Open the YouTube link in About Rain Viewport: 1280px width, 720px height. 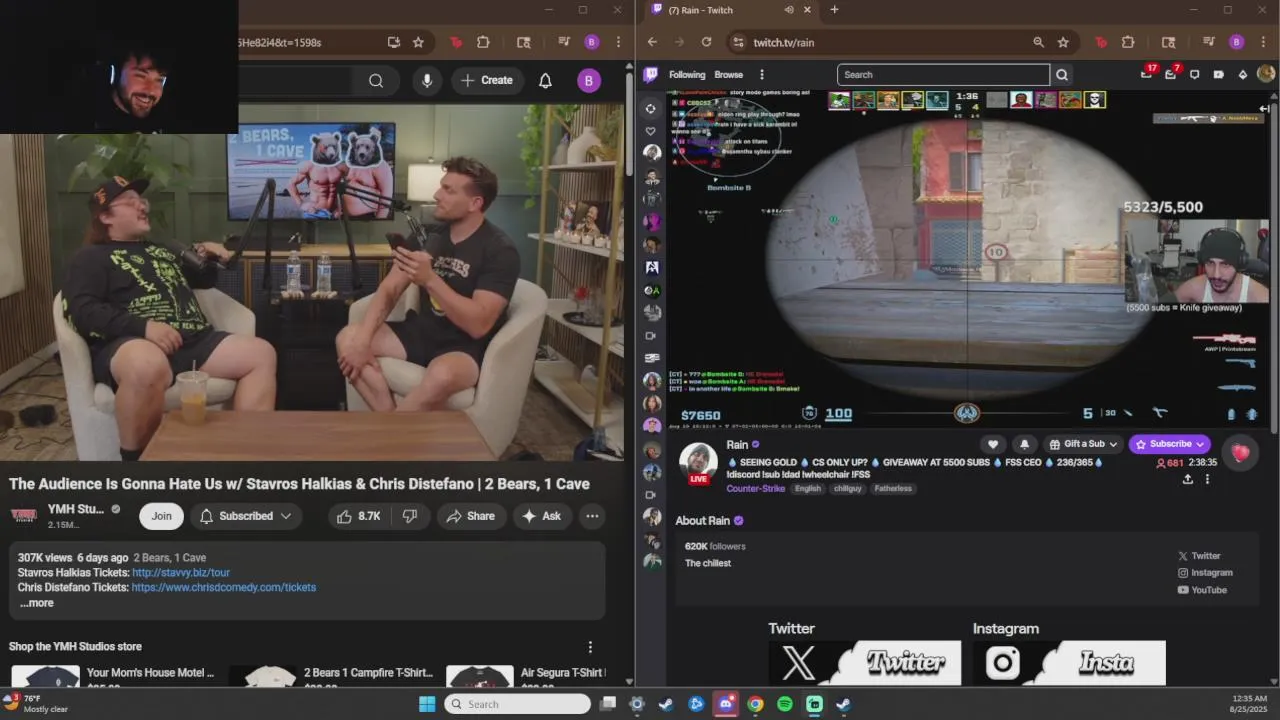(1202, 590)
